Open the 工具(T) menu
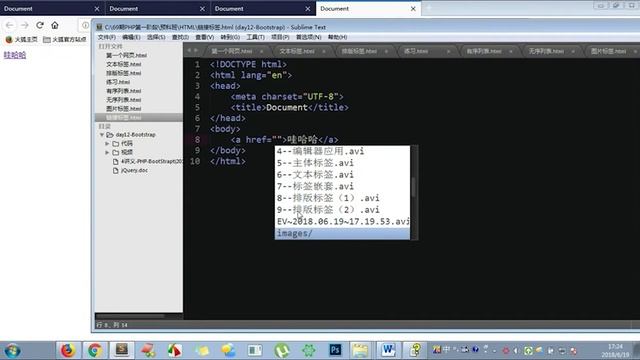Image resolution: width=640 pixels, height=360 pixels. [x=256, y=37]
